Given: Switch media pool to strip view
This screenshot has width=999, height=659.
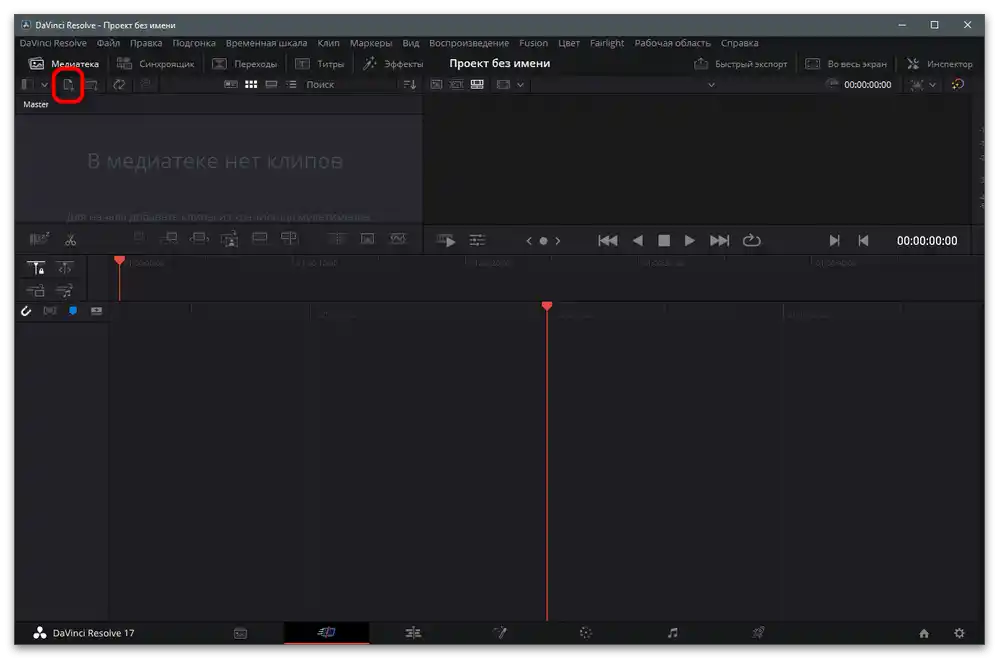Looking at the screenshot, I should point(271,85).
